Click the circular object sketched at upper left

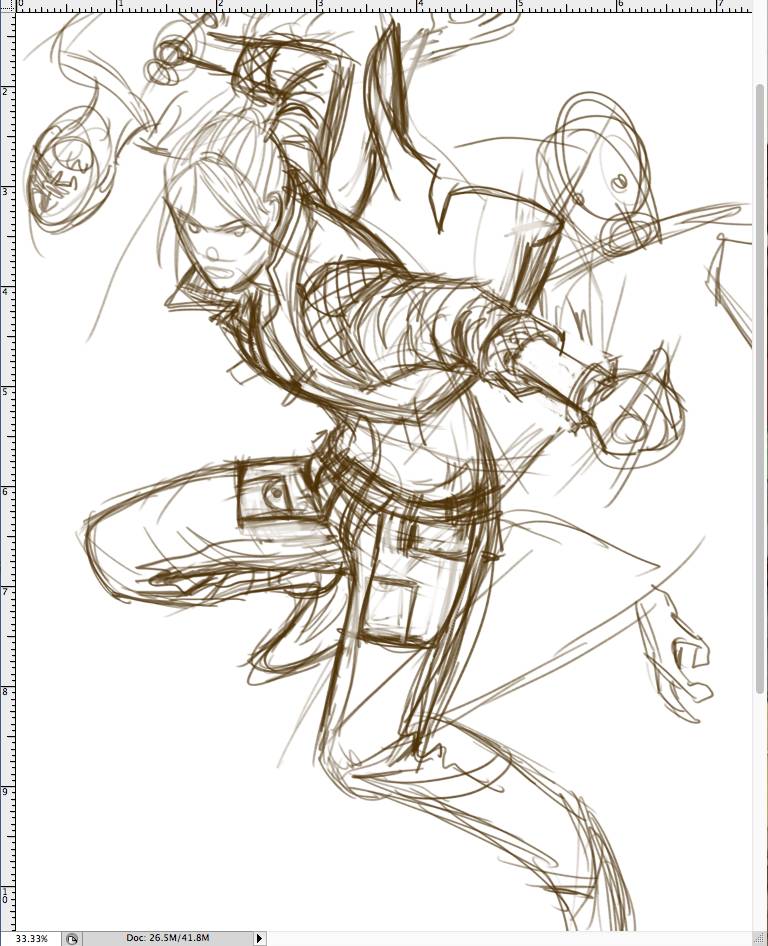[65, 165]
